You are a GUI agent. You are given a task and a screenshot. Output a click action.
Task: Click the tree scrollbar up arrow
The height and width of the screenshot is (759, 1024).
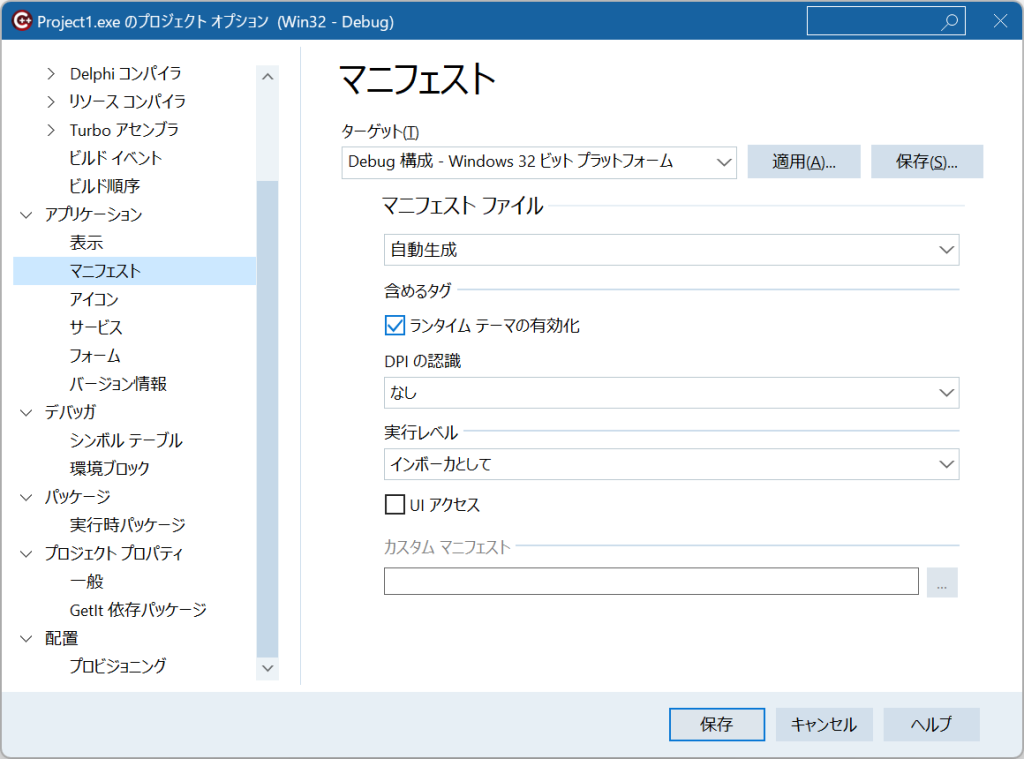[x=267, y=76]
